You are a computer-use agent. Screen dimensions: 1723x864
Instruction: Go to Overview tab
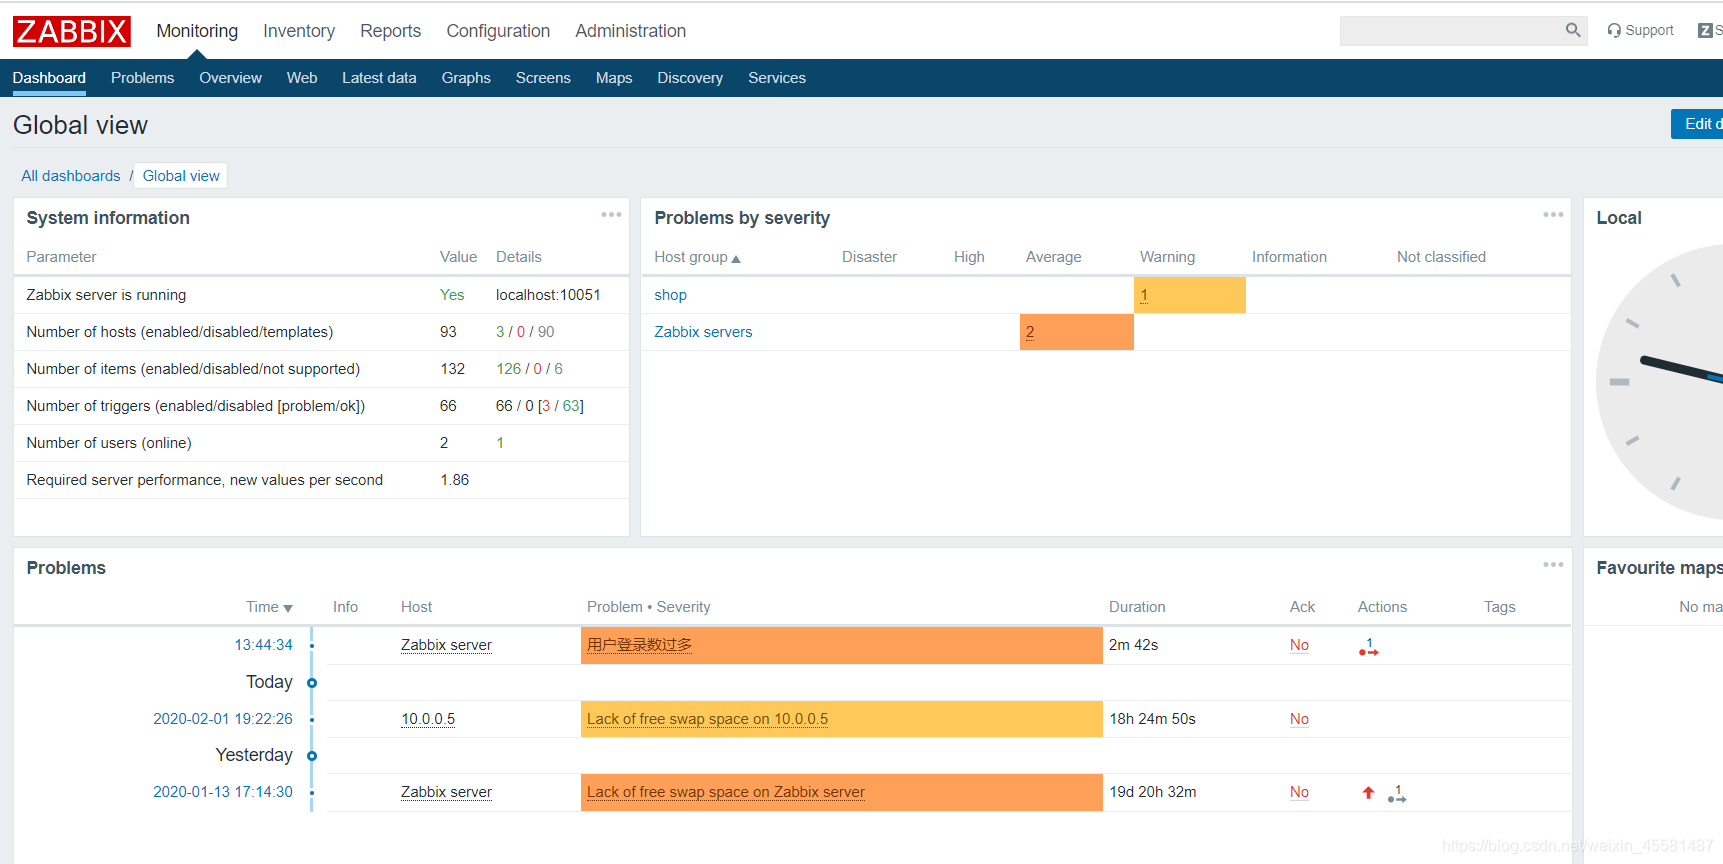coord(230,78)
